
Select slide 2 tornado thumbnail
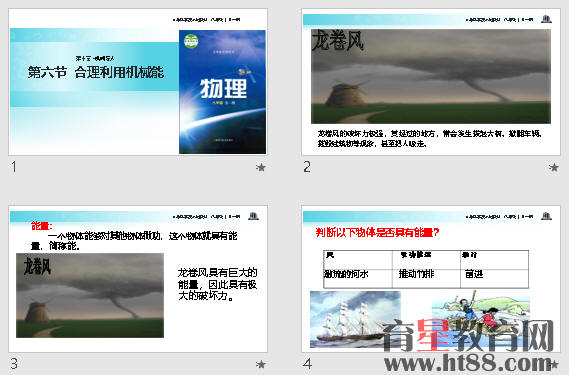tap(431, 82)
